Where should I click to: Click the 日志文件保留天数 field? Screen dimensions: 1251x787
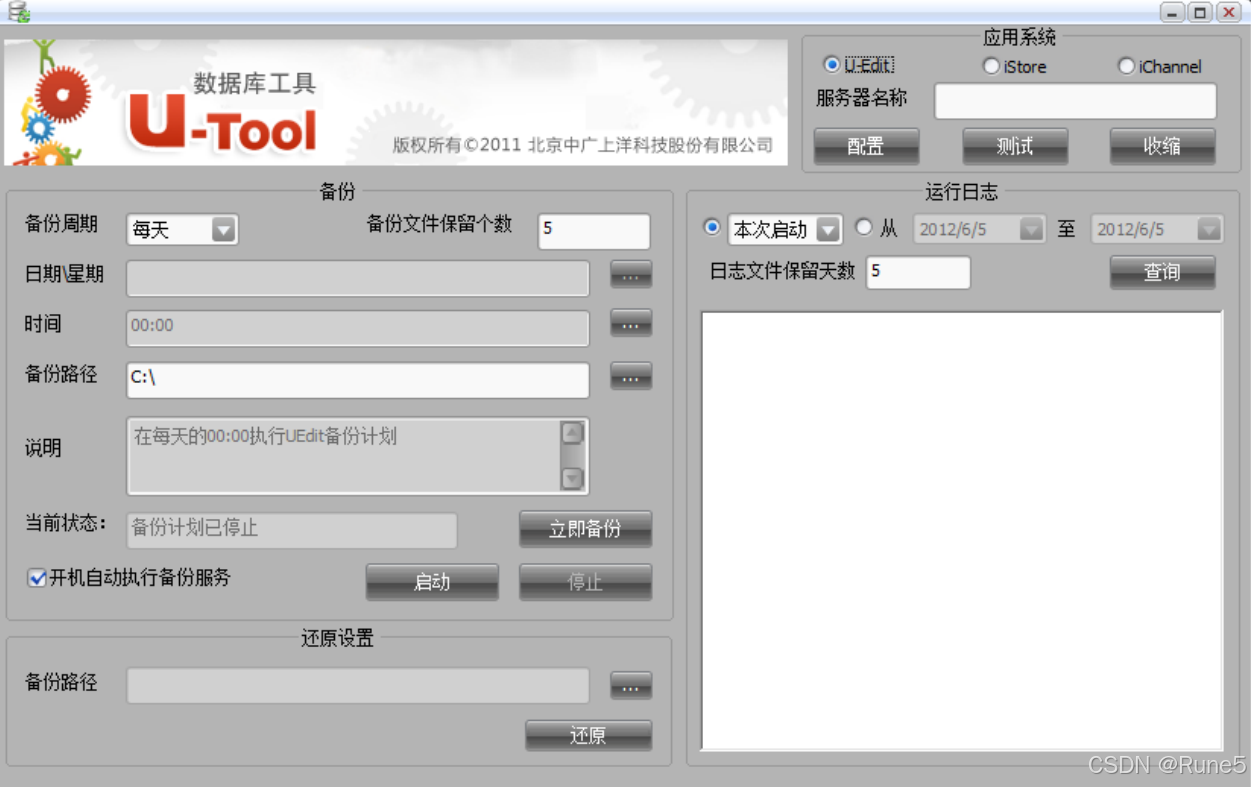tap(918, 273)
